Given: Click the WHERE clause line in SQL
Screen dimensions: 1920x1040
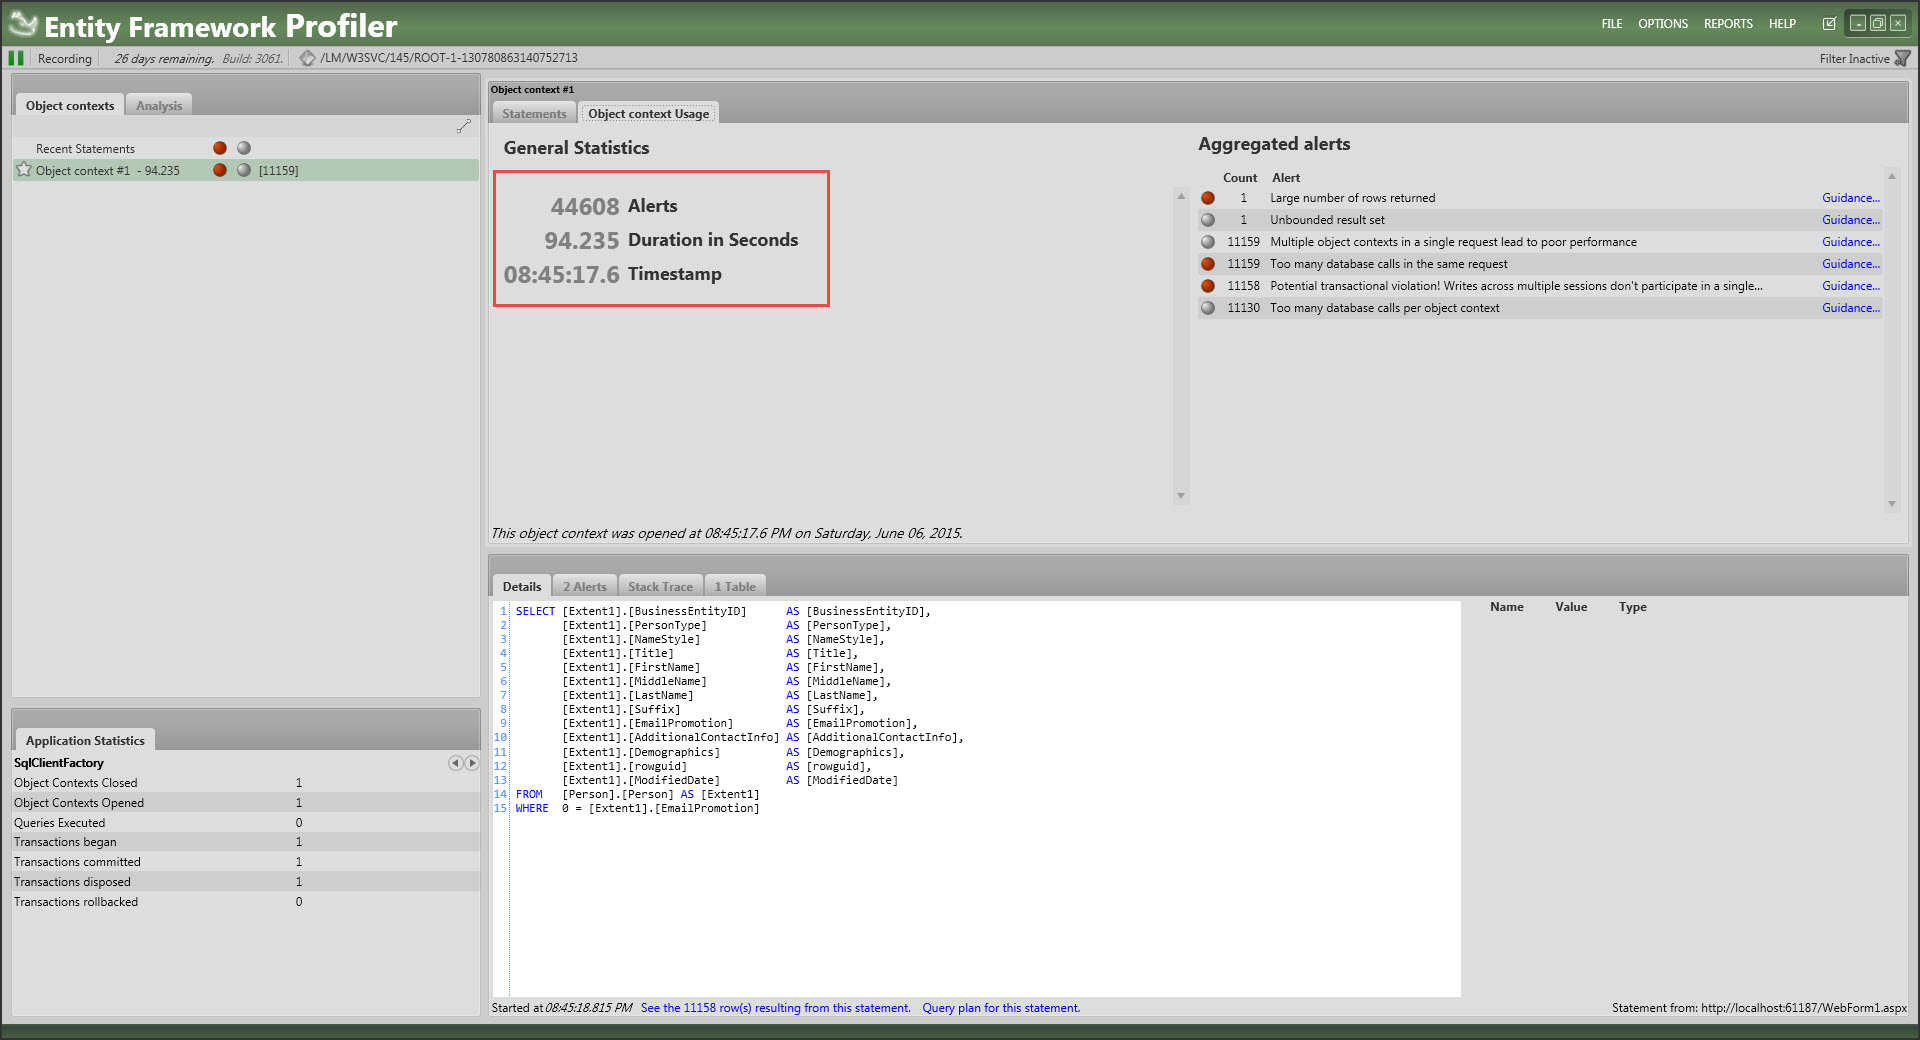Looking at the screenshot, I should [638, 809].
